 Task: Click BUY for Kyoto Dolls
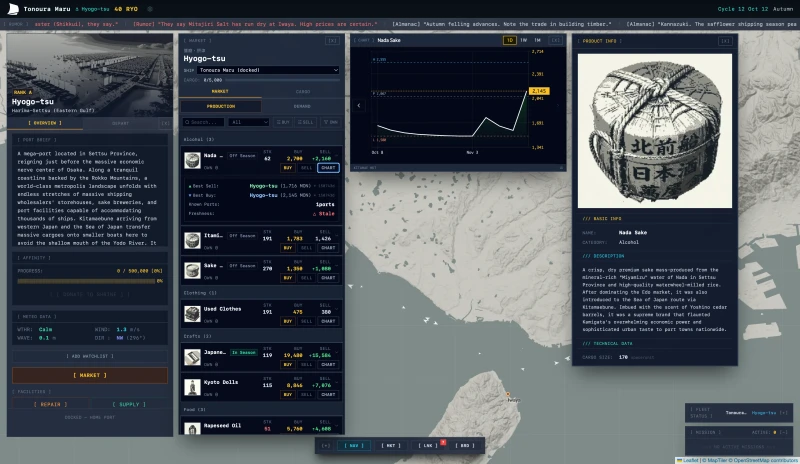(288, 395)
